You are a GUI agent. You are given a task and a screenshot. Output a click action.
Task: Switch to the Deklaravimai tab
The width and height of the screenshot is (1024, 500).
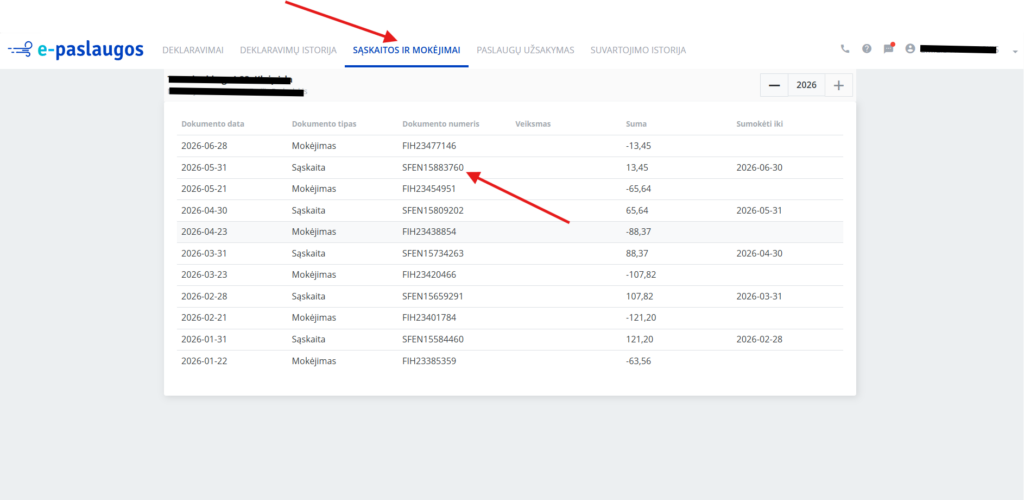(193, 50)
